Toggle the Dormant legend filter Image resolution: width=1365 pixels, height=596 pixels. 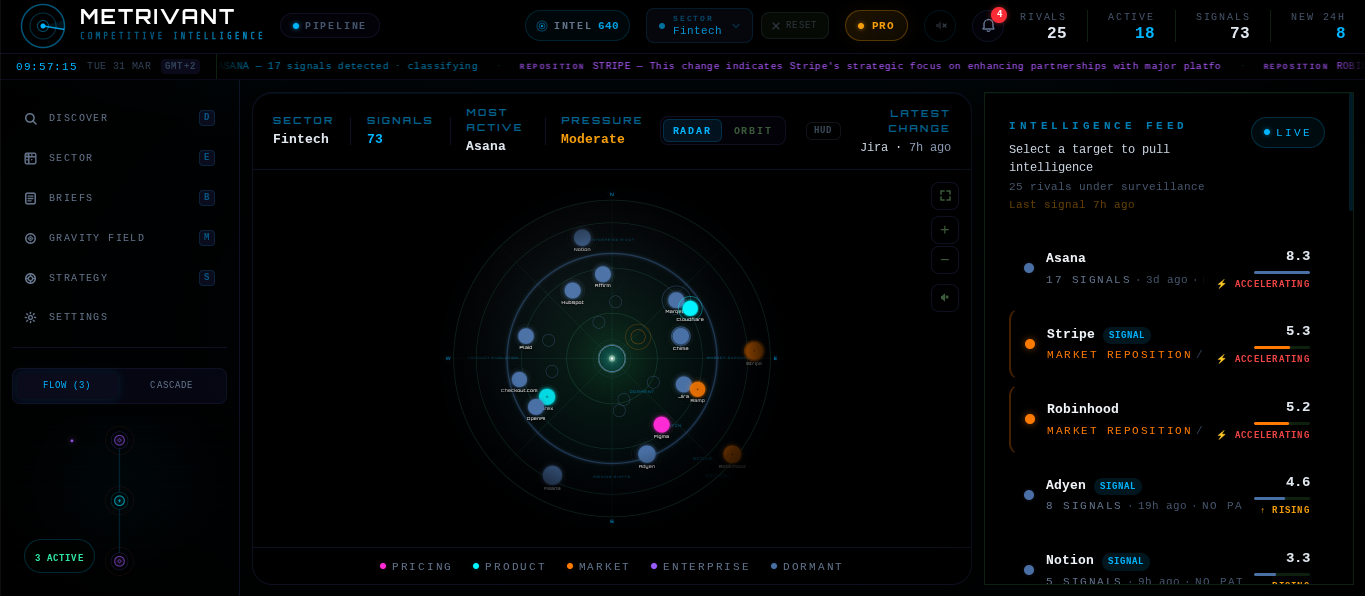pos(807,566)
